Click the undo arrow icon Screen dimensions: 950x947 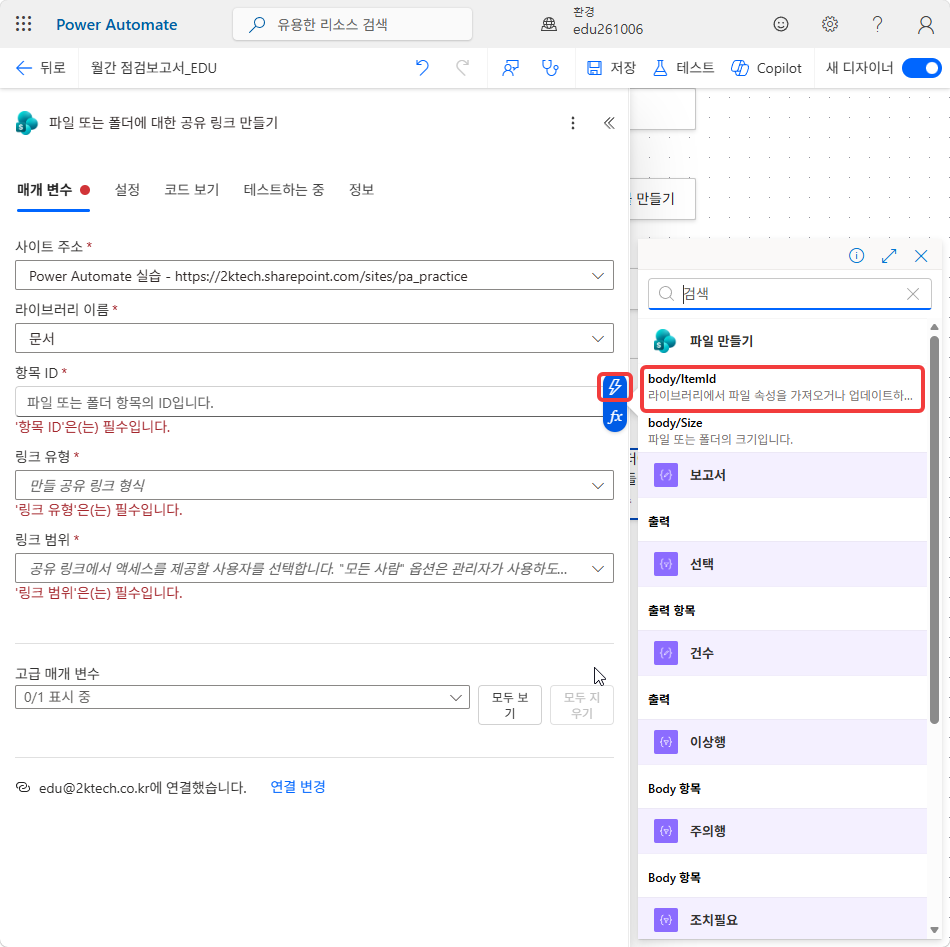click(x=422, y=68)
